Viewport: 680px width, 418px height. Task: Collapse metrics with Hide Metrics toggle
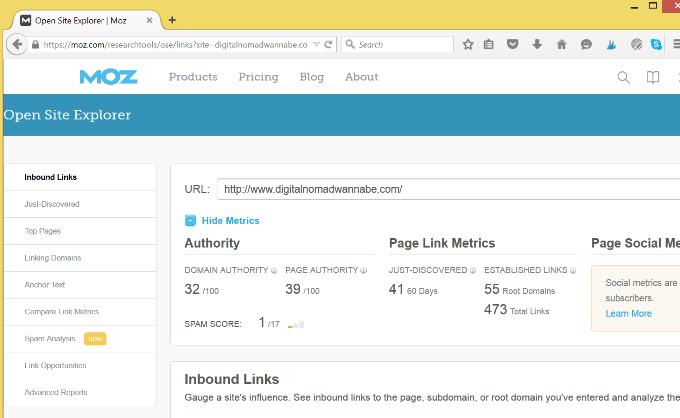click(222, 221)
